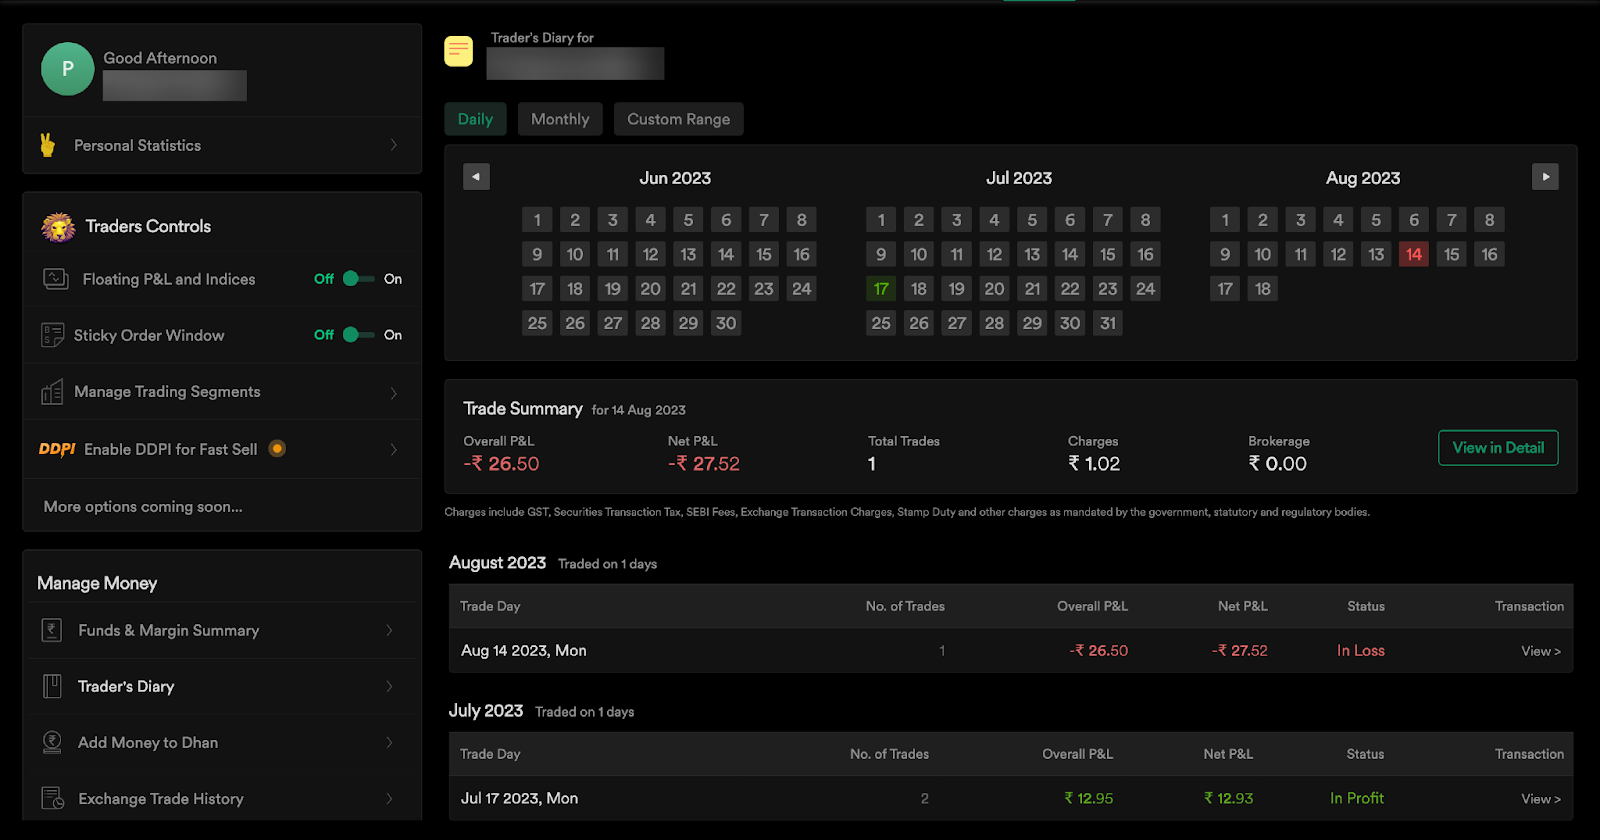Expand Manage Trading Segments chevron
The image size is (1600, 840).
394,393
